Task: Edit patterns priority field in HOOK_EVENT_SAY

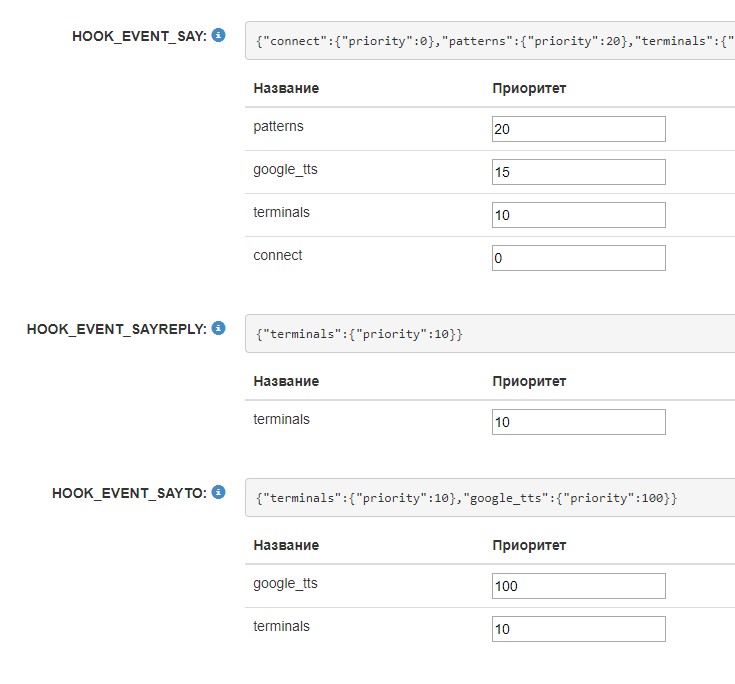Action: pyautogui.click(x=578, y=129)
